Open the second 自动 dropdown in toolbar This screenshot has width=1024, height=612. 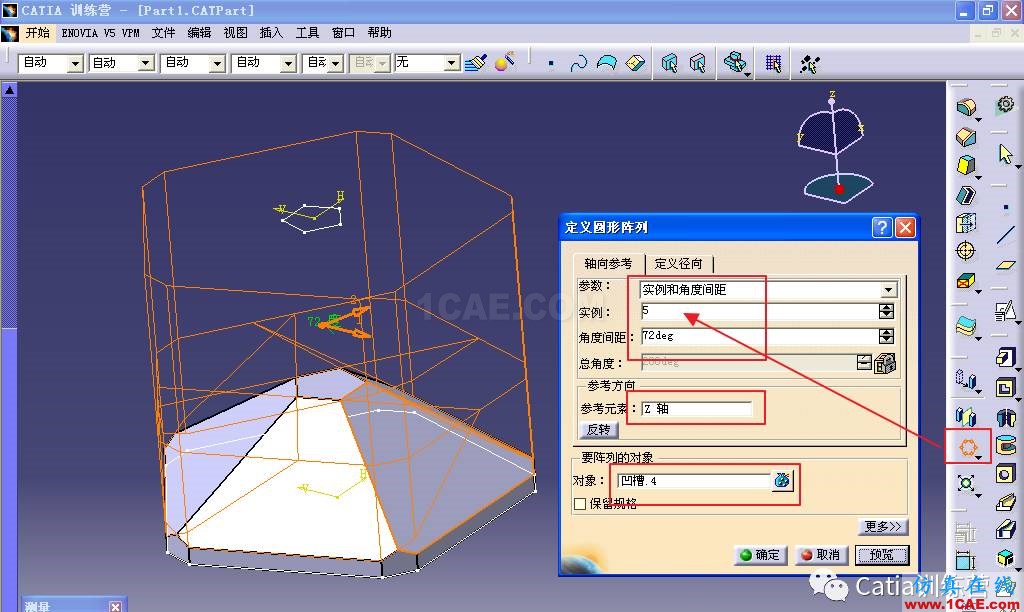pyautogui.click(x=145, y=63)
